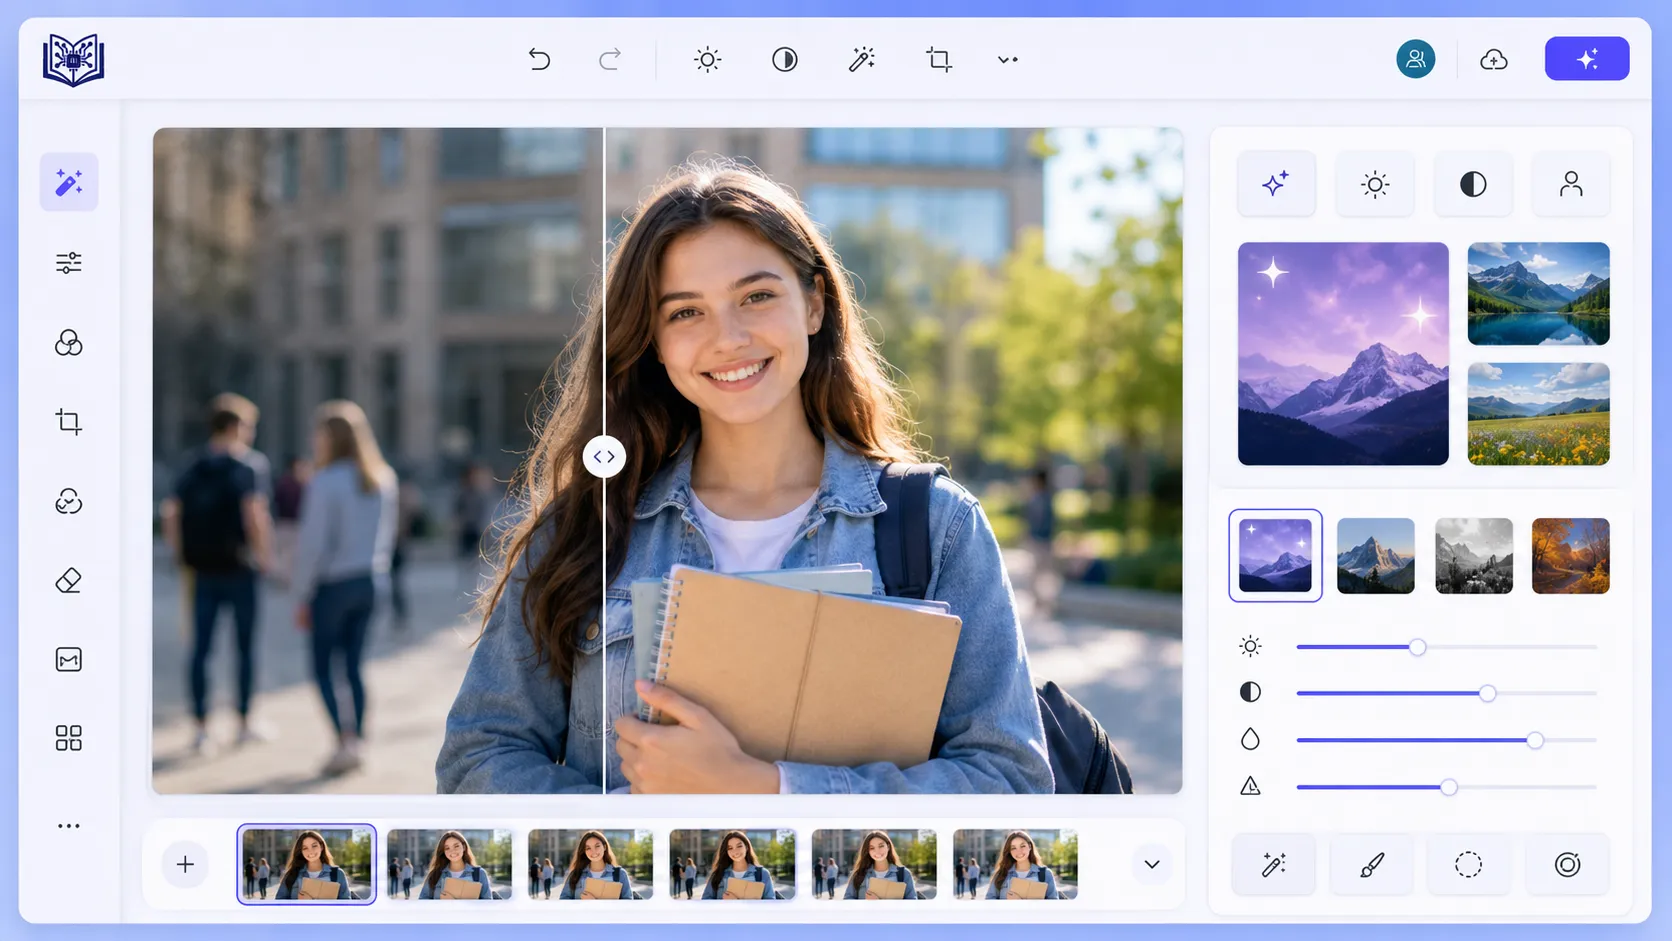Click the redo arrow in top toolbar
The width and height of the screenshot is (1672, 941).
click(610, 60)
